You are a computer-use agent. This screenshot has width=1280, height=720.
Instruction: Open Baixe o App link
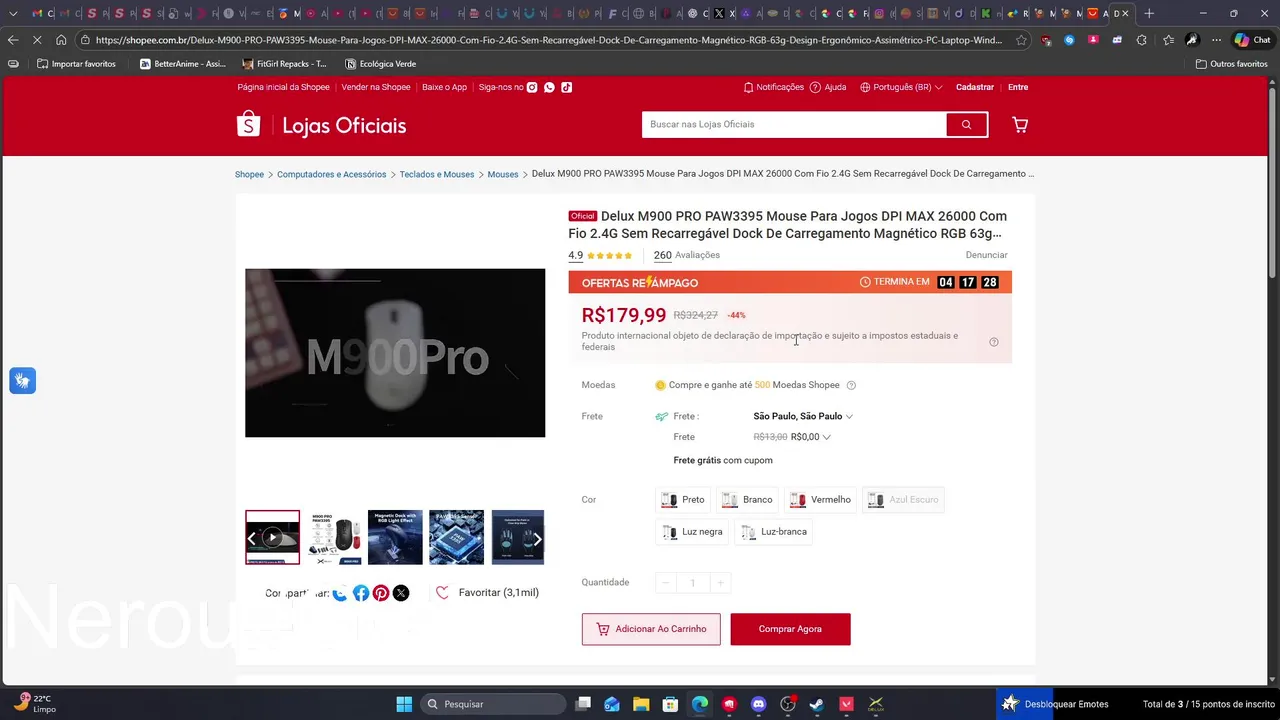[x=444, y=87]
